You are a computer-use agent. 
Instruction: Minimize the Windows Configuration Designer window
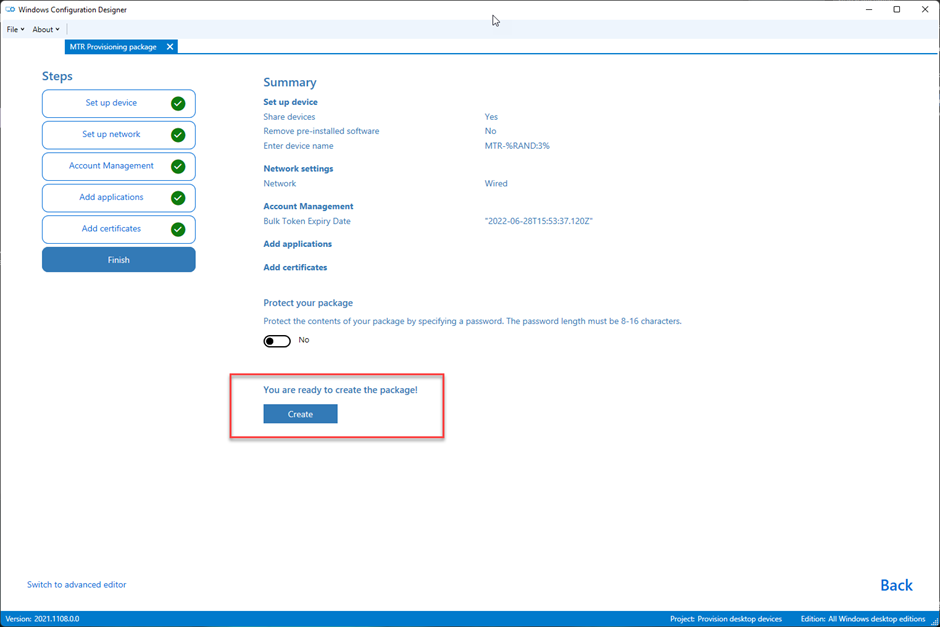[x=869, y=10]
